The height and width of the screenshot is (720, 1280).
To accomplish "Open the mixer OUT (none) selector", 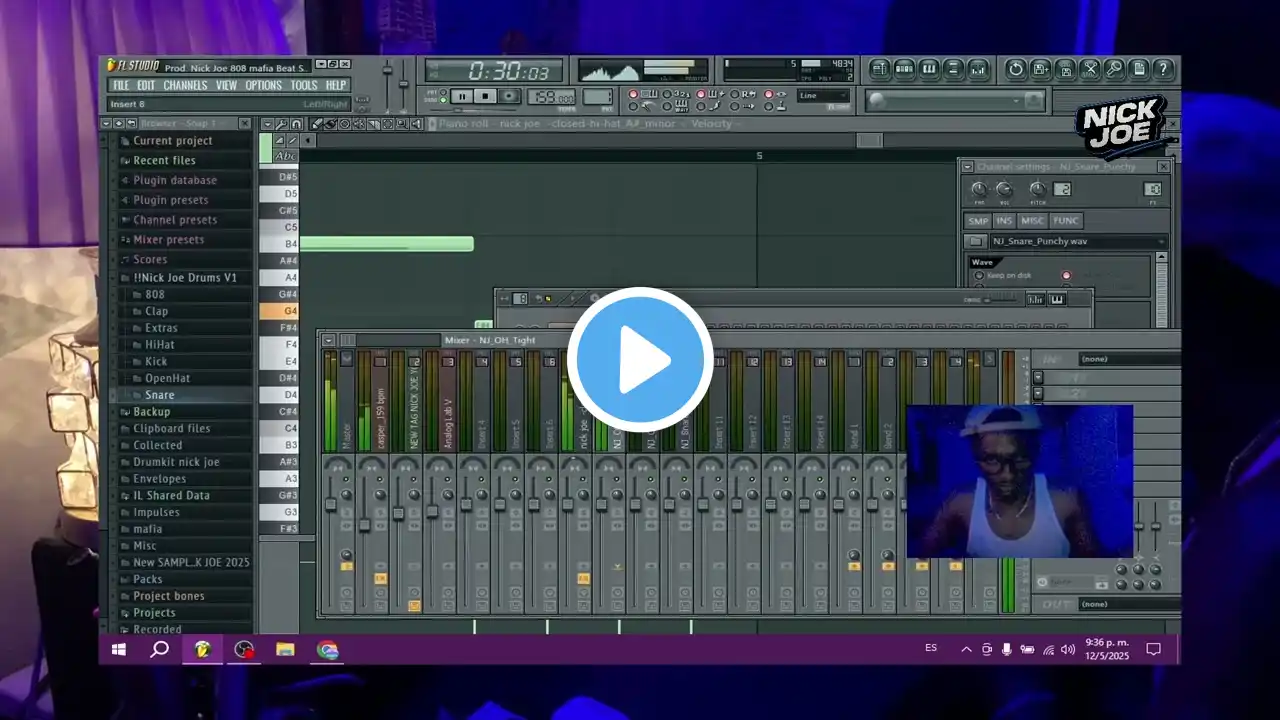I will 1130,604.
